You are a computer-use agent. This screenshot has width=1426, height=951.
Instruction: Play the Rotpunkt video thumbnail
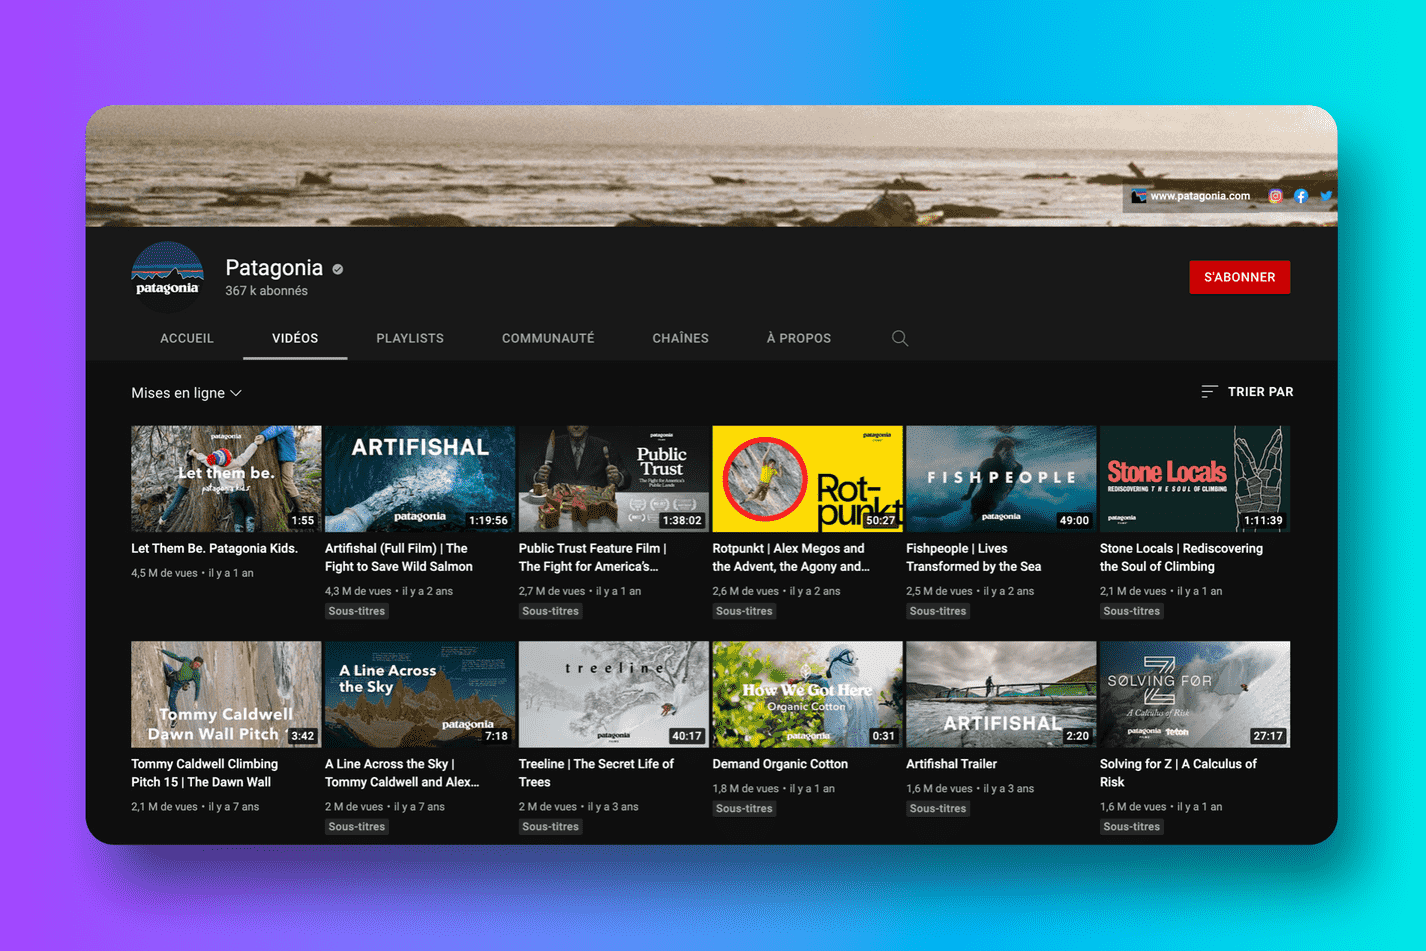[807, 479]
